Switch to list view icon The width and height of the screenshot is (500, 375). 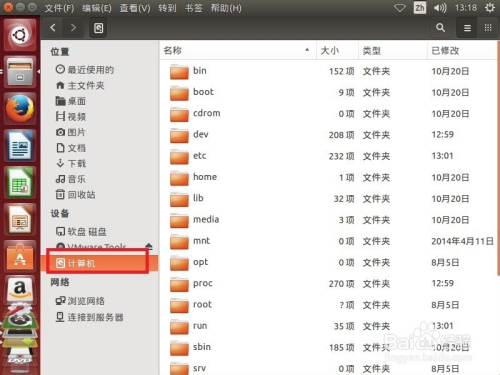click(467, 28)
